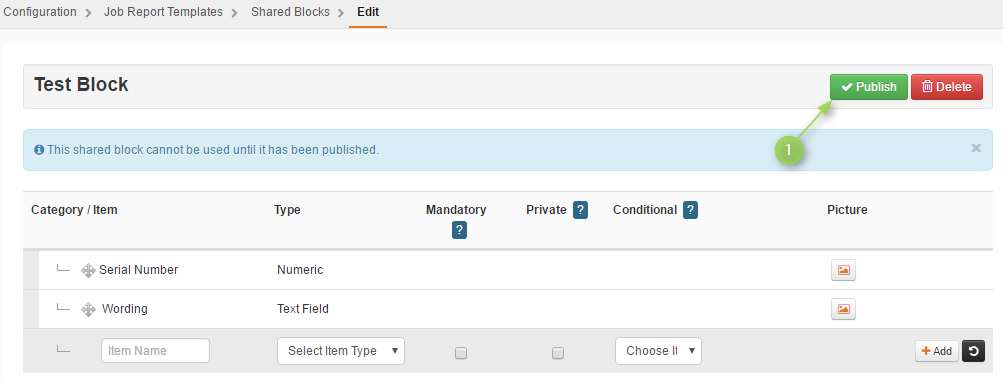Publish the Test Block
Viewport: 1003px width, 382px height.
coord(869,87)
